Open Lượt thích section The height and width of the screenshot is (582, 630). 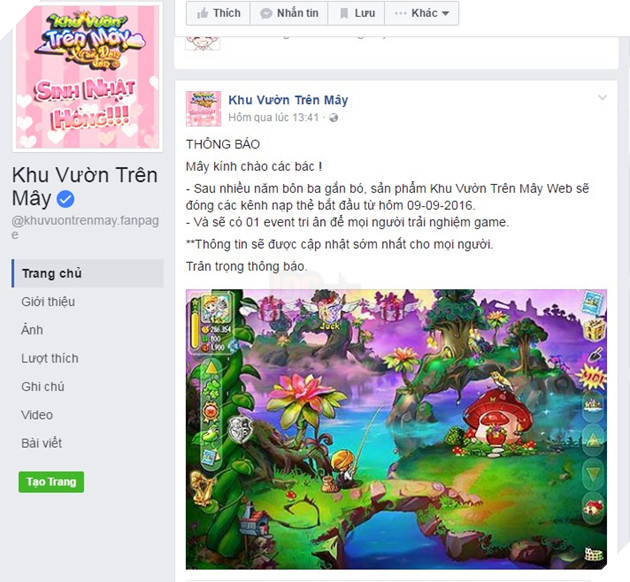50,358
